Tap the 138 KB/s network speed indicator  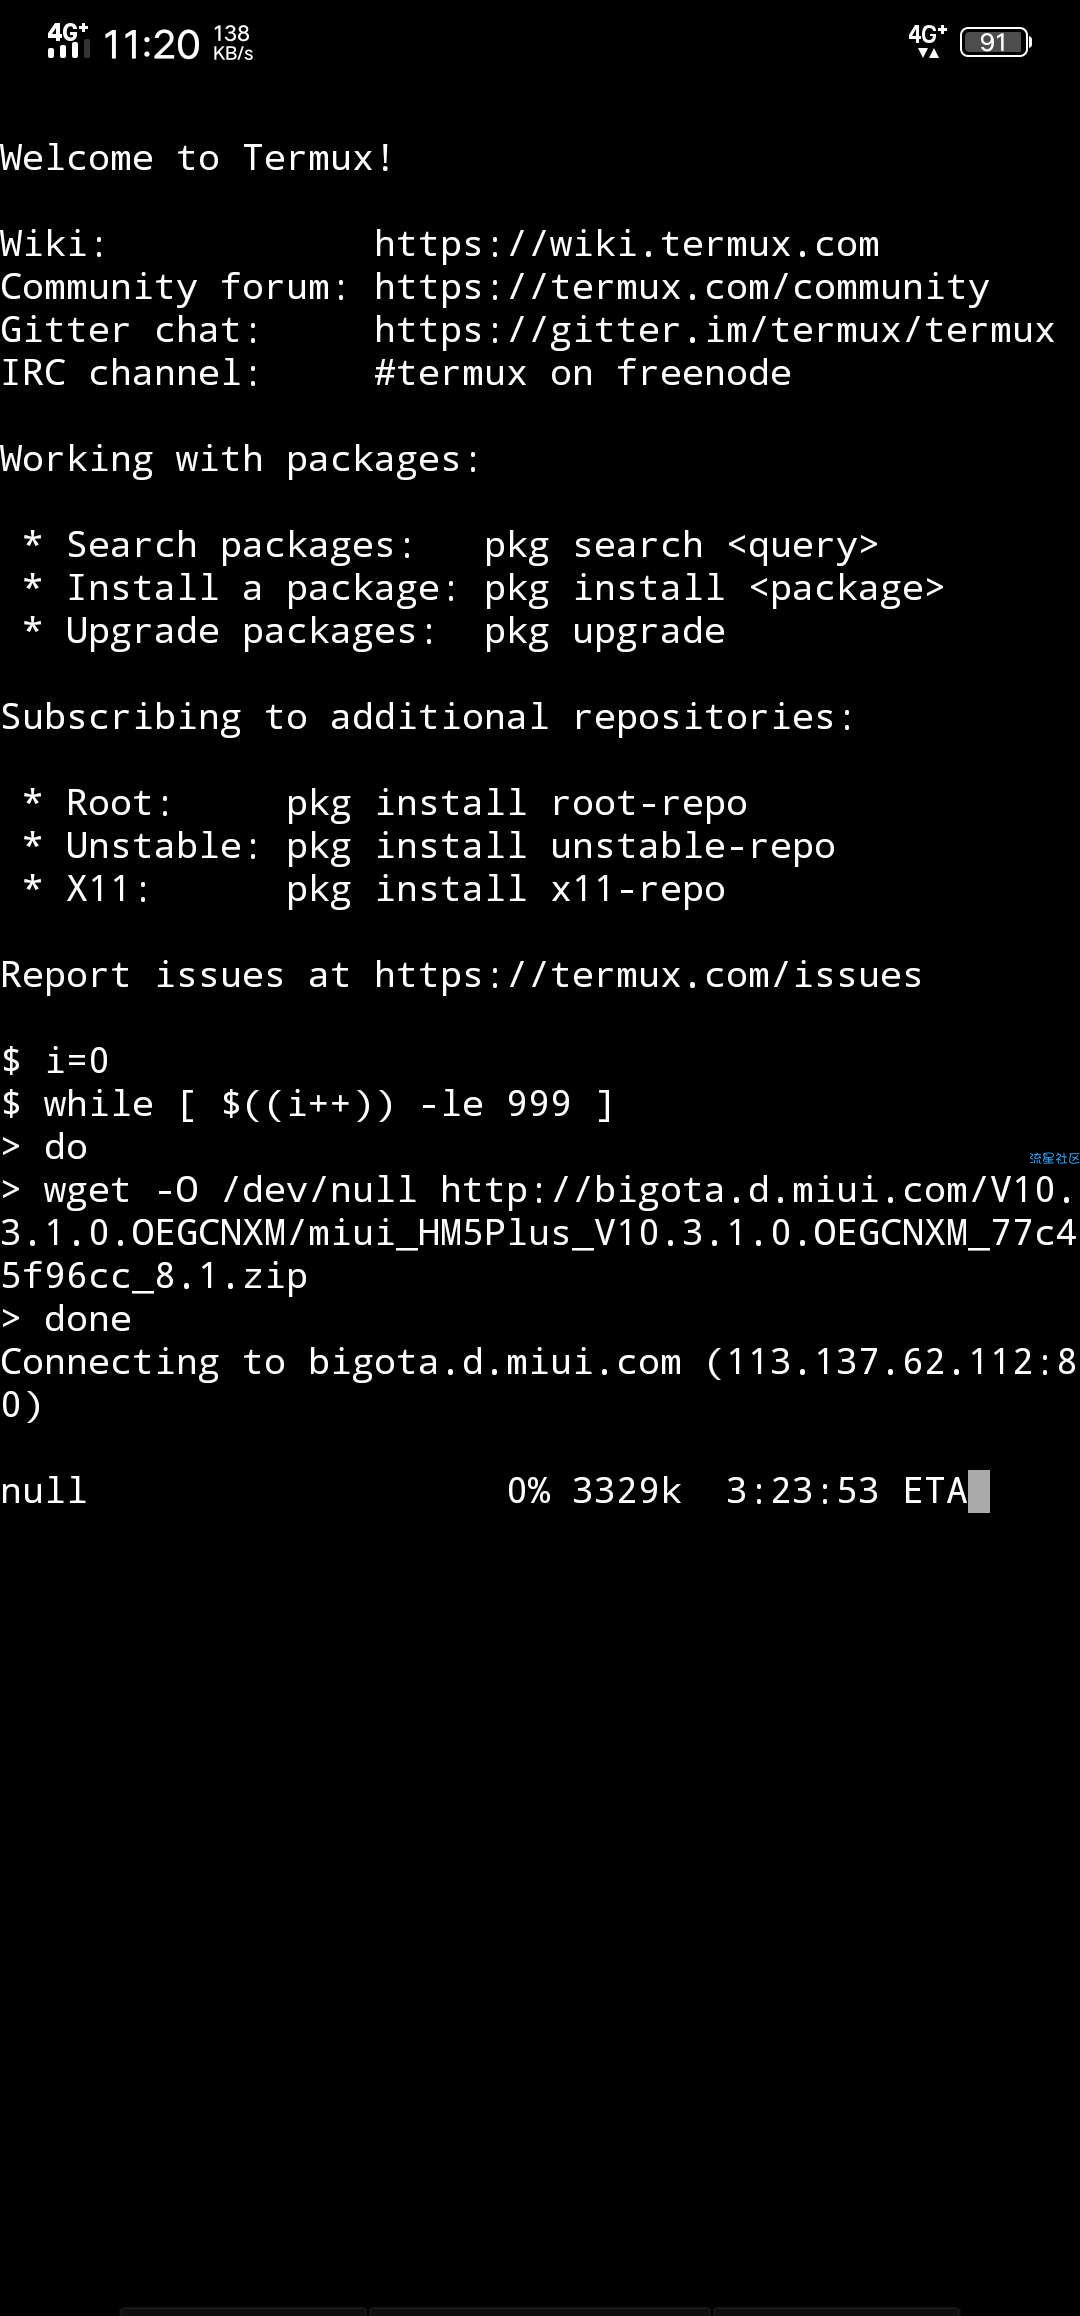coord(232,43)
